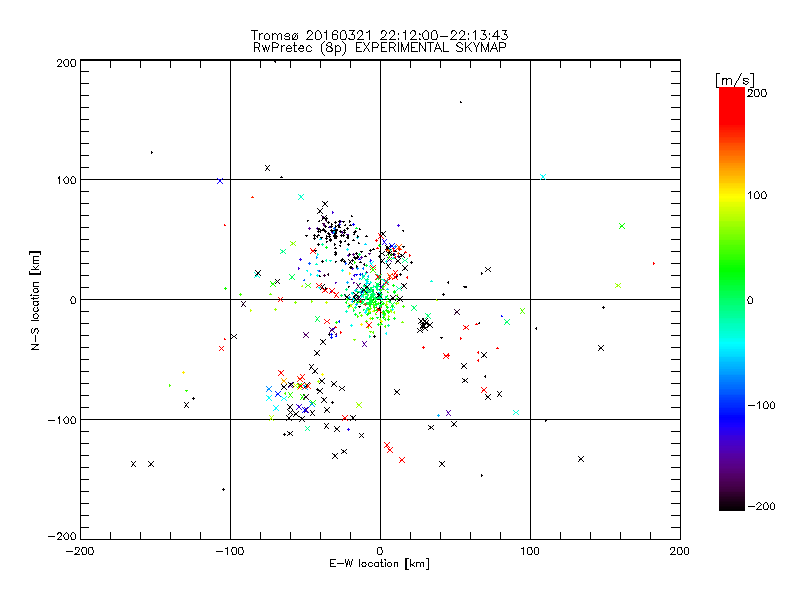Screen dimensions: 800x600
Task: Click the N-S axis tick label '-100'
Action: [x=62, y=420]
